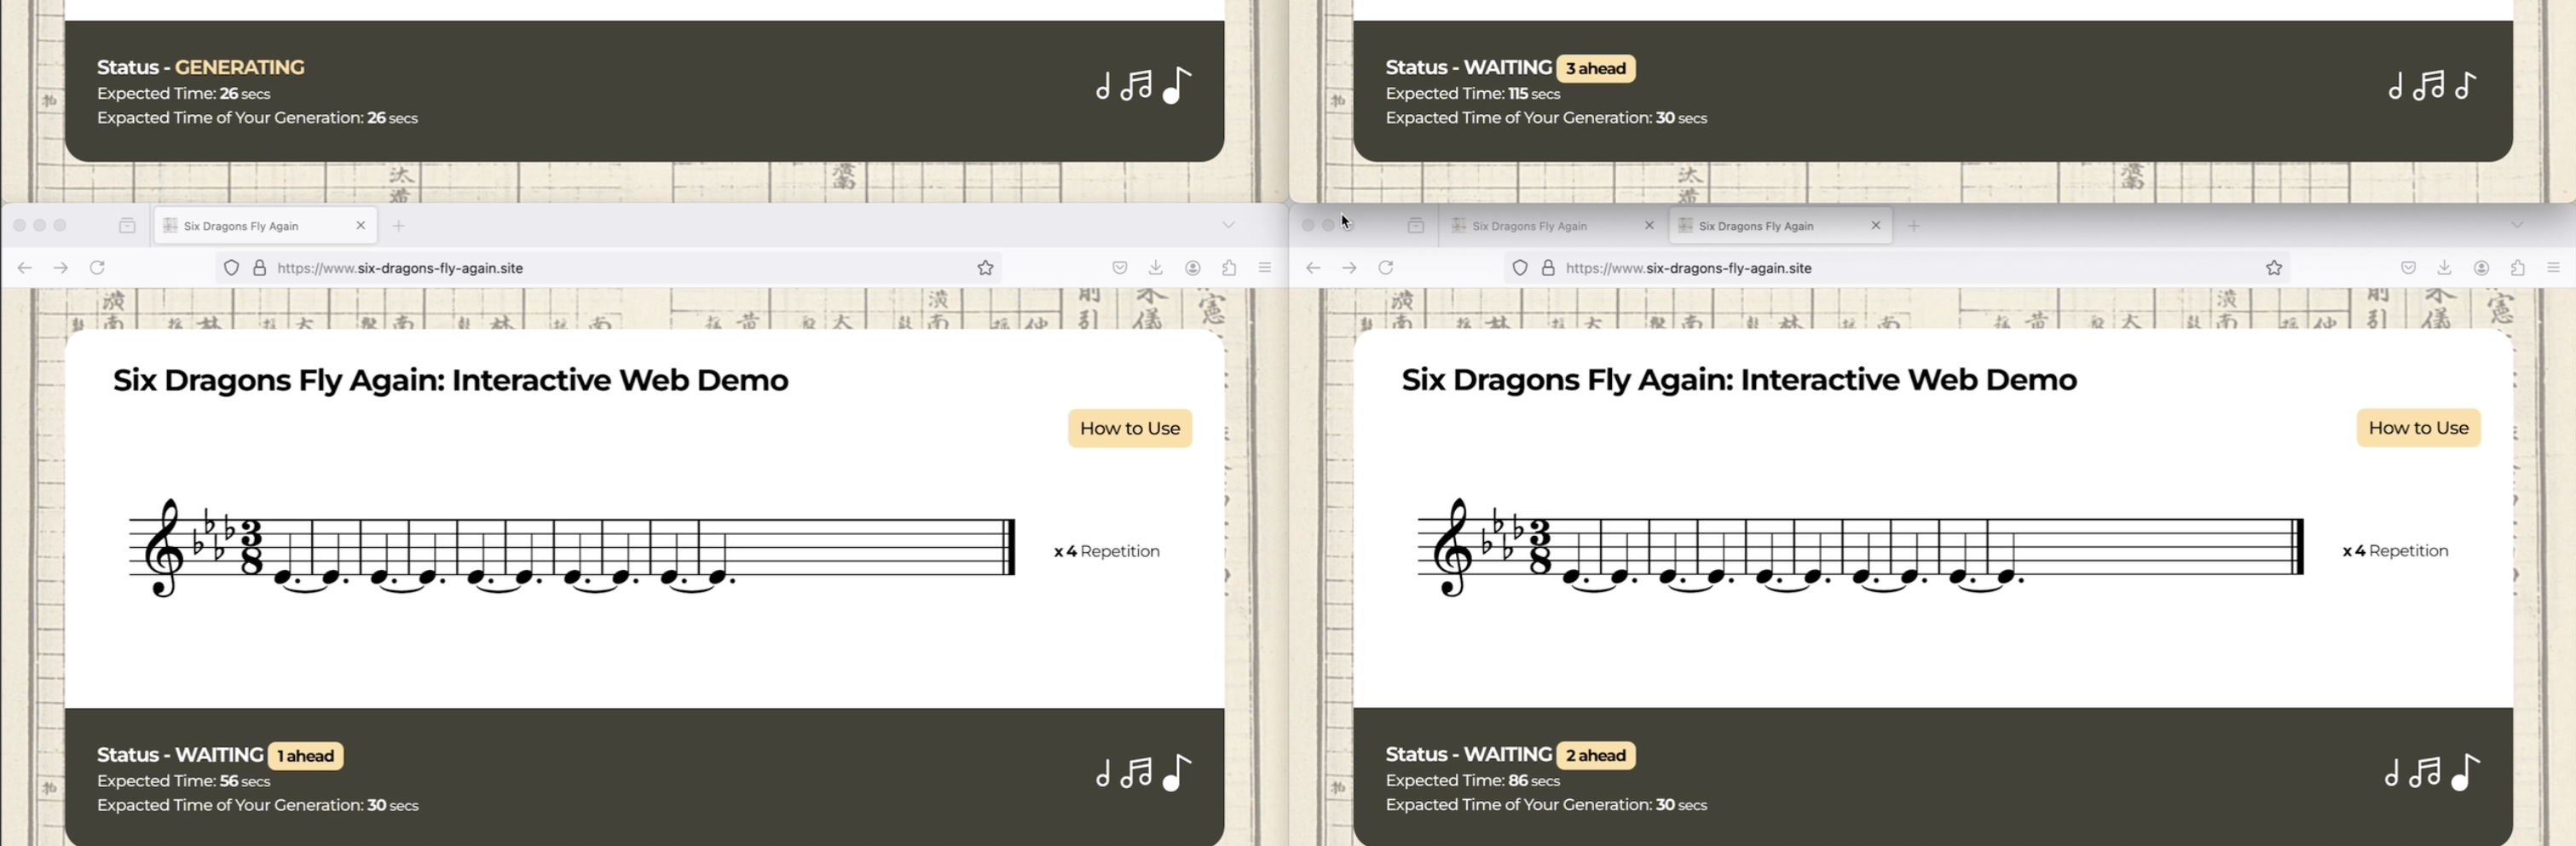Viewport: 2576px width, 846px height.
Task: Click the padlock site info icon in the two-tab window
Action: 1548,268
